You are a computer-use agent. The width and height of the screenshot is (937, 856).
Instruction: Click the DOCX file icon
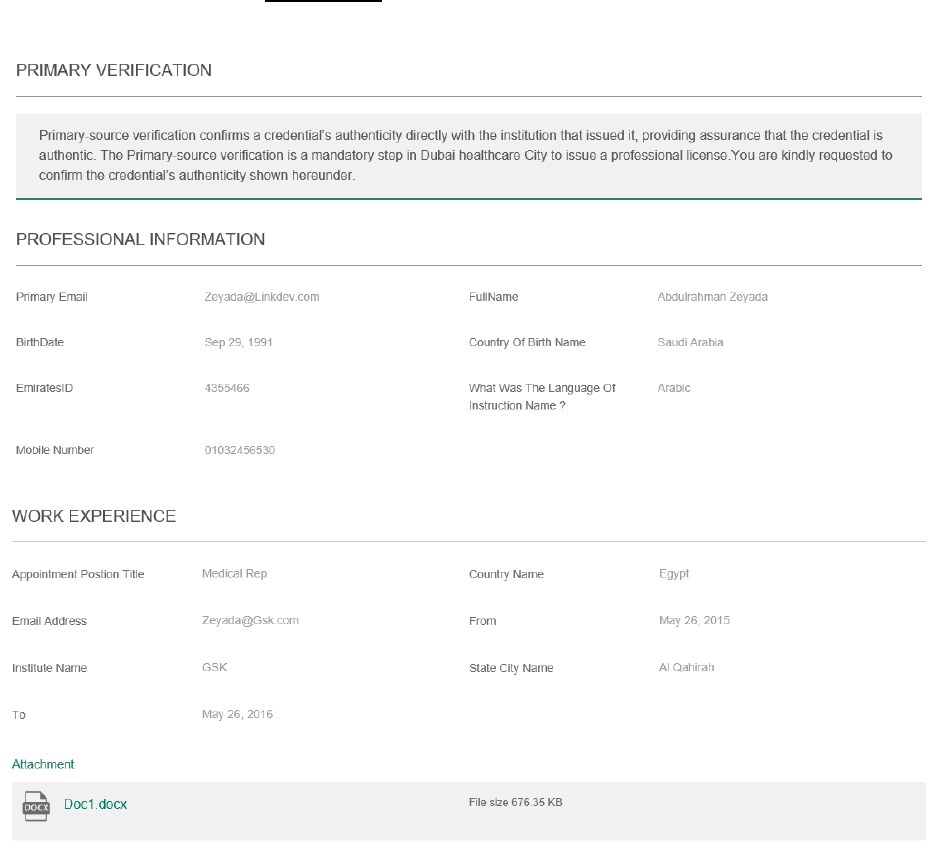pyautogui.click(x=36, y=805)
